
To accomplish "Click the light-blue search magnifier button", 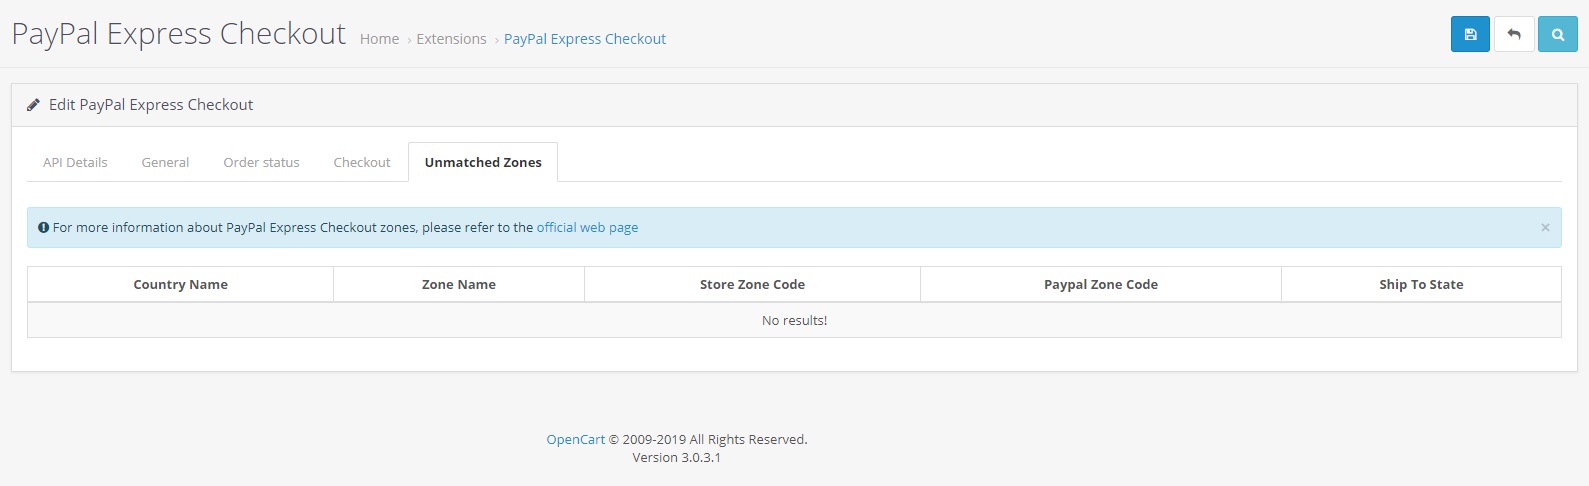I will 1557,34.
